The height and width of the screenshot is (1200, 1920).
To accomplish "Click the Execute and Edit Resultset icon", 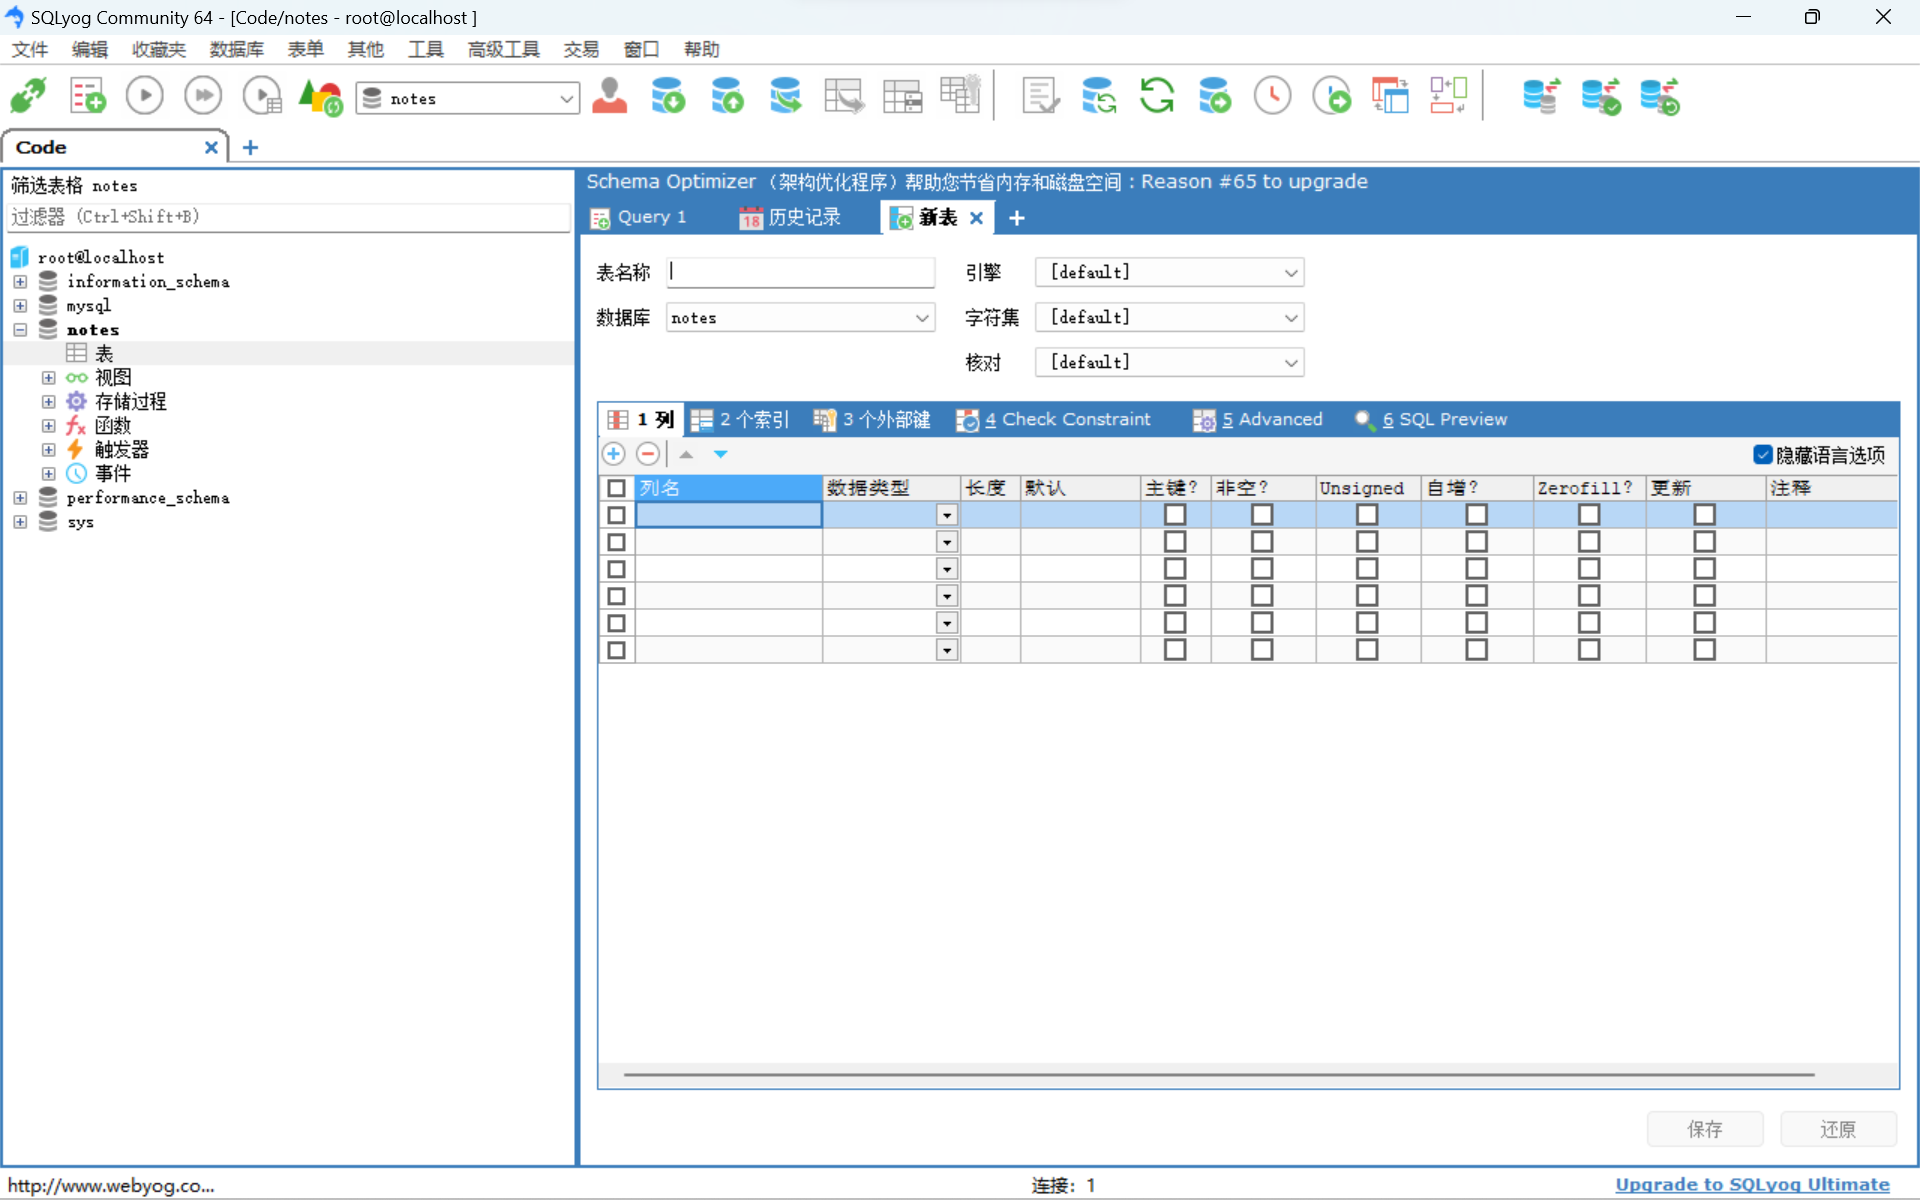I will click(263, 97).
